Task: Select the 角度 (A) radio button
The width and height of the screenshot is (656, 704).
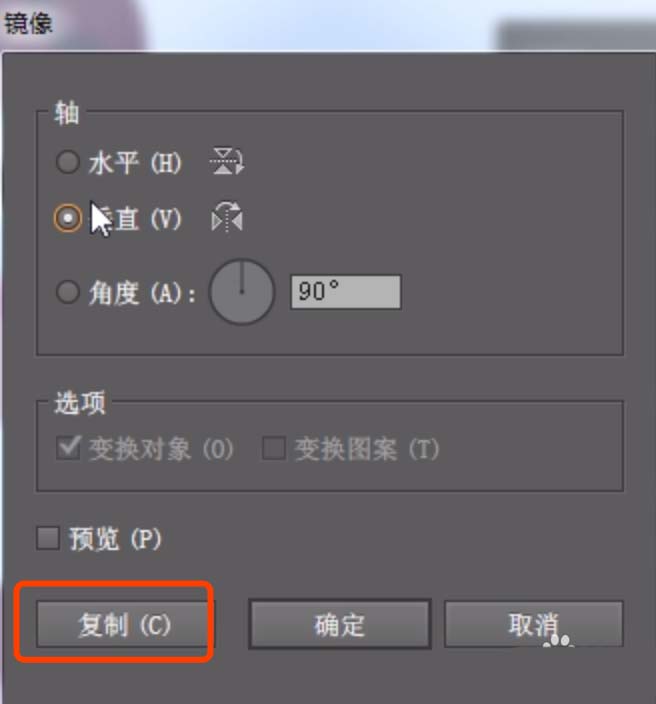Action: pos(68,292)
